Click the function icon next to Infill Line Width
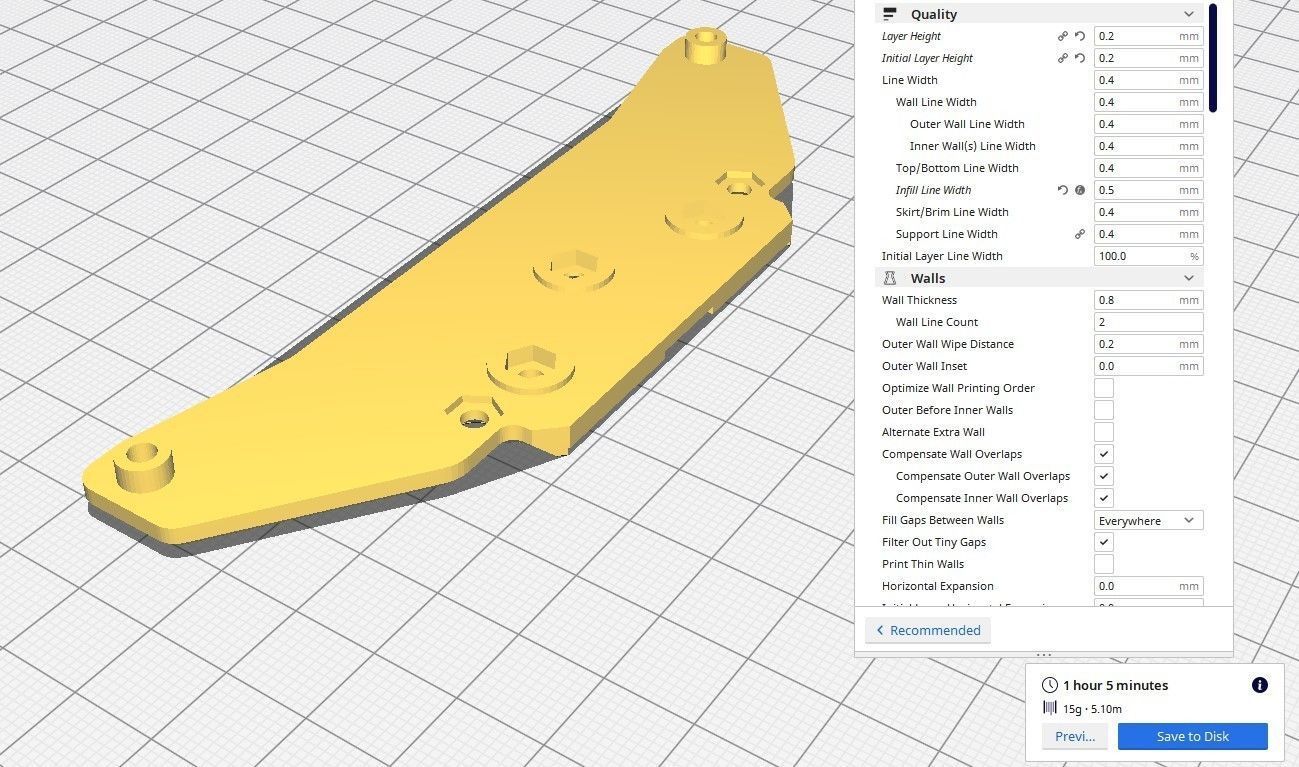1299x767 pixels. (x=1080, y=190)
